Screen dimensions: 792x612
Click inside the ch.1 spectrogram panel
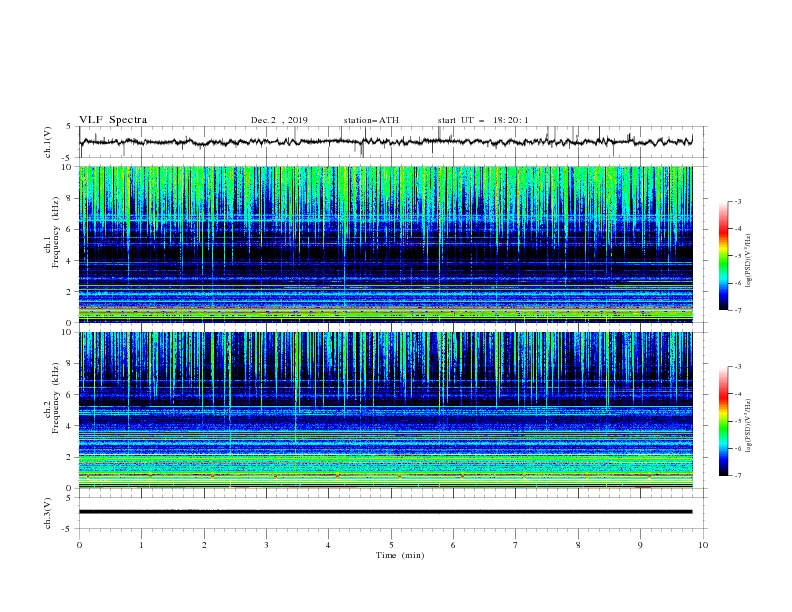[385, 244]
